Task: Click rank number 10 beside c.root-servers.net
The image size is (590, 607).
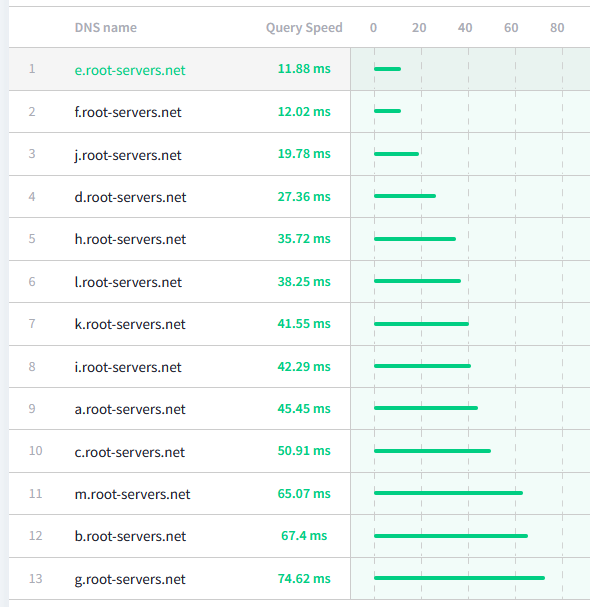Action: 36,451
